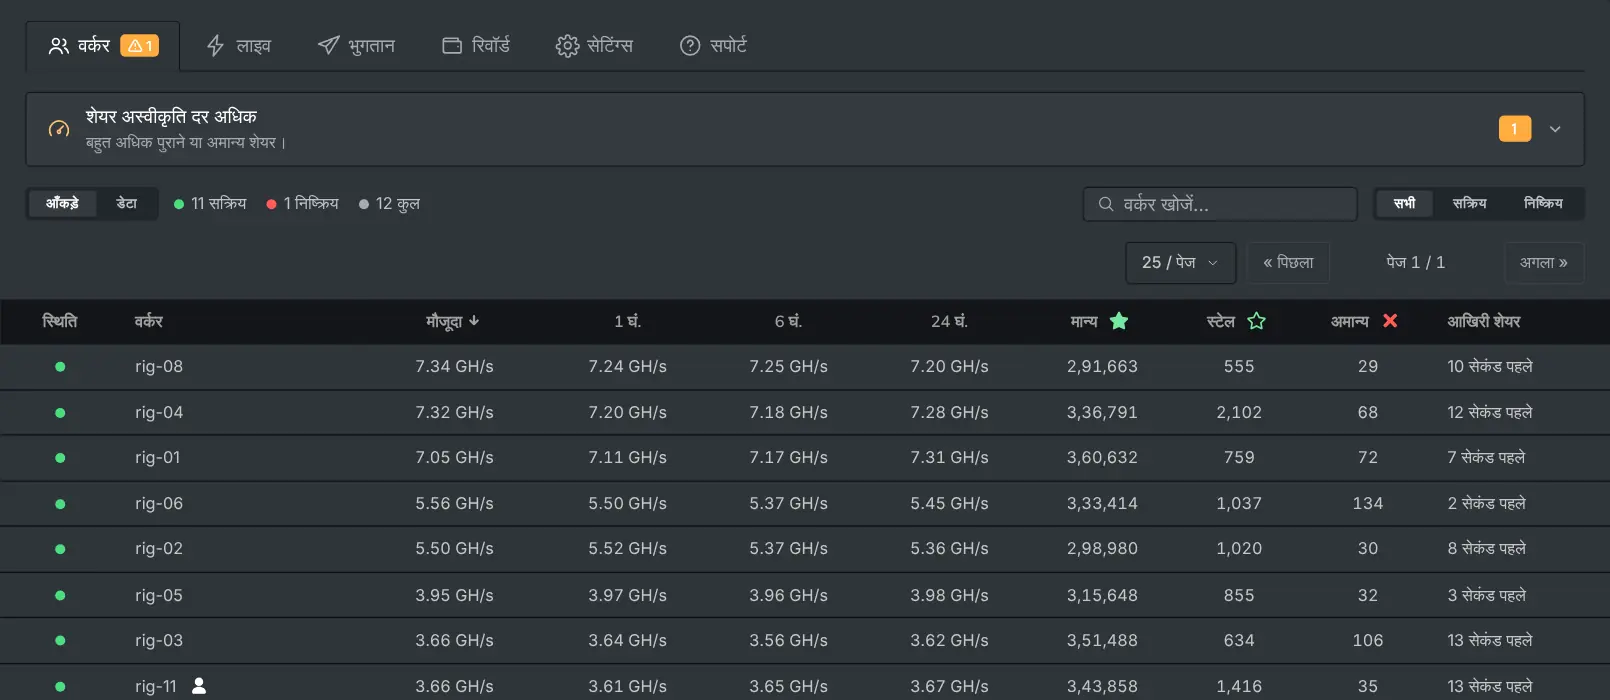
Task: Open the सेटिंग्स tab
Action: tap(595, 46)
